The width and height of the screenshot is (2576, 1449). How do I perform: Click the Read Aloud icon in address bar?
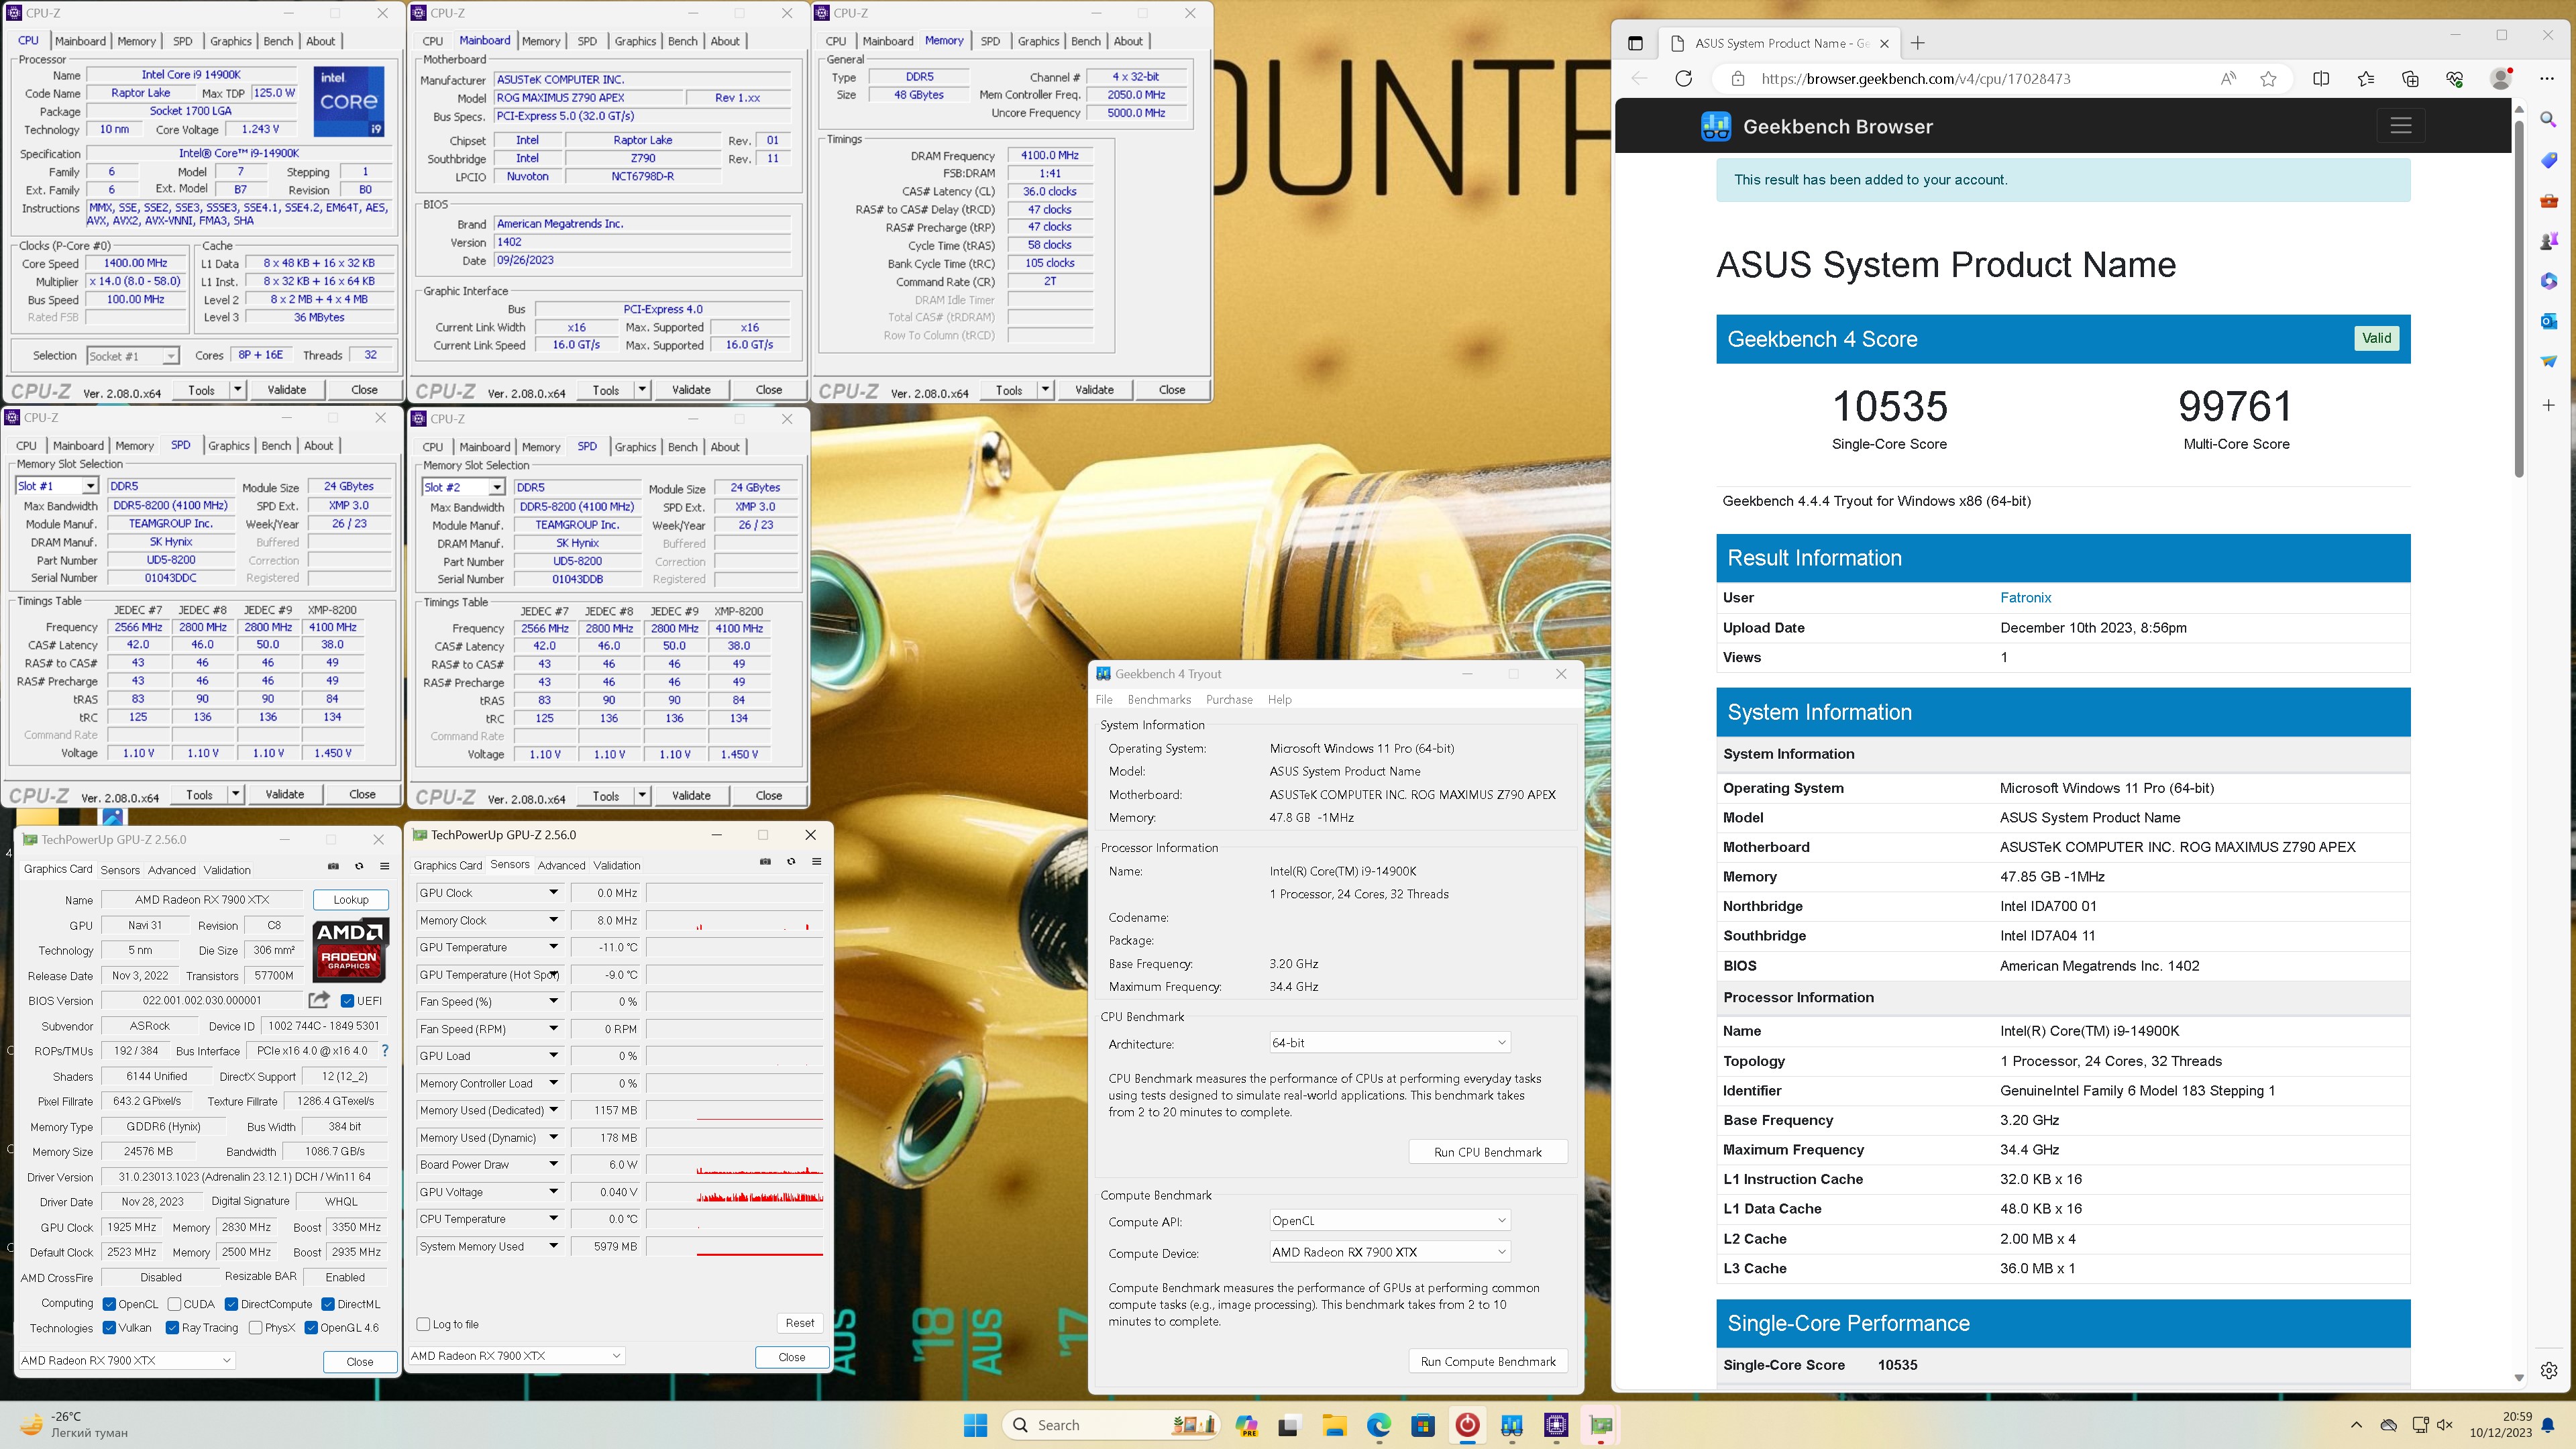pos(2227,79)
